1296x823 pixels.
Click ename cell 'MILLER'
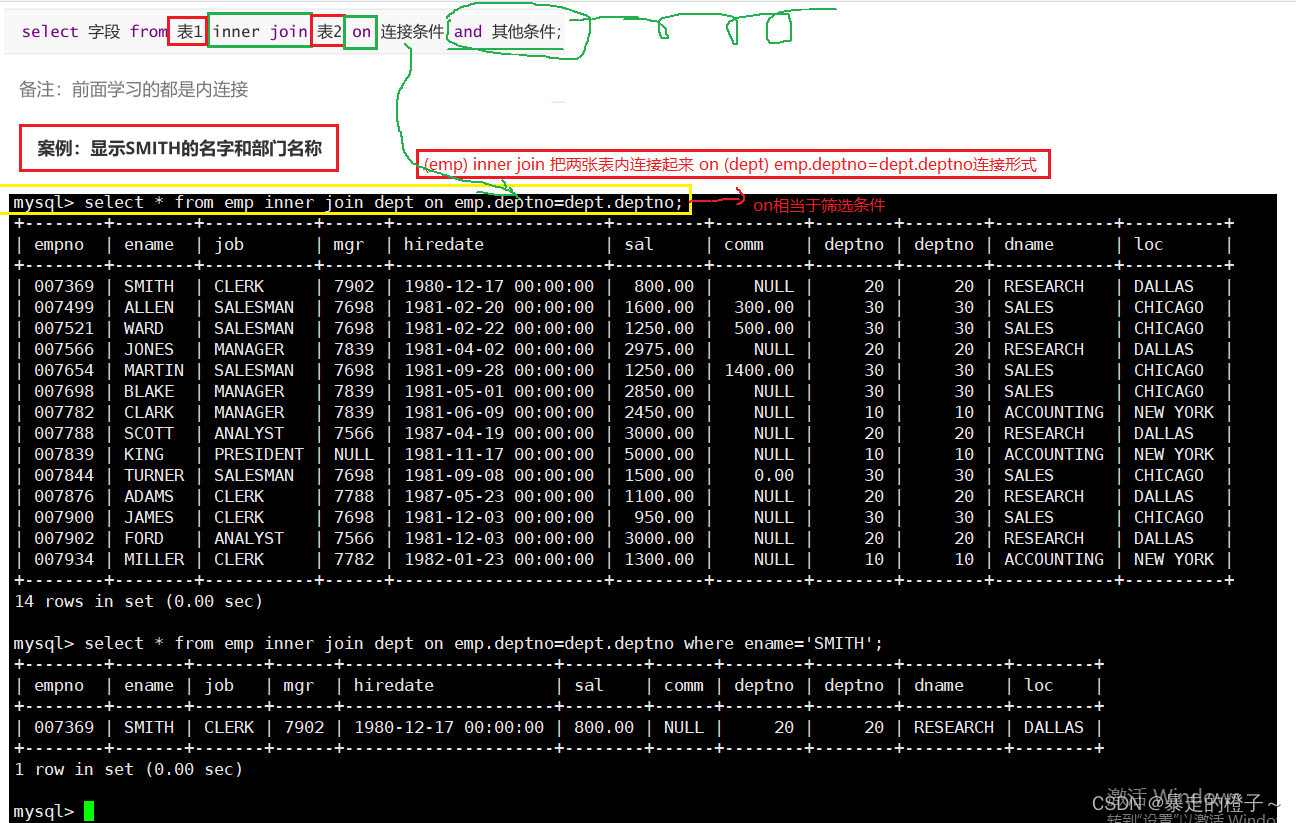(x=154, y=559)
